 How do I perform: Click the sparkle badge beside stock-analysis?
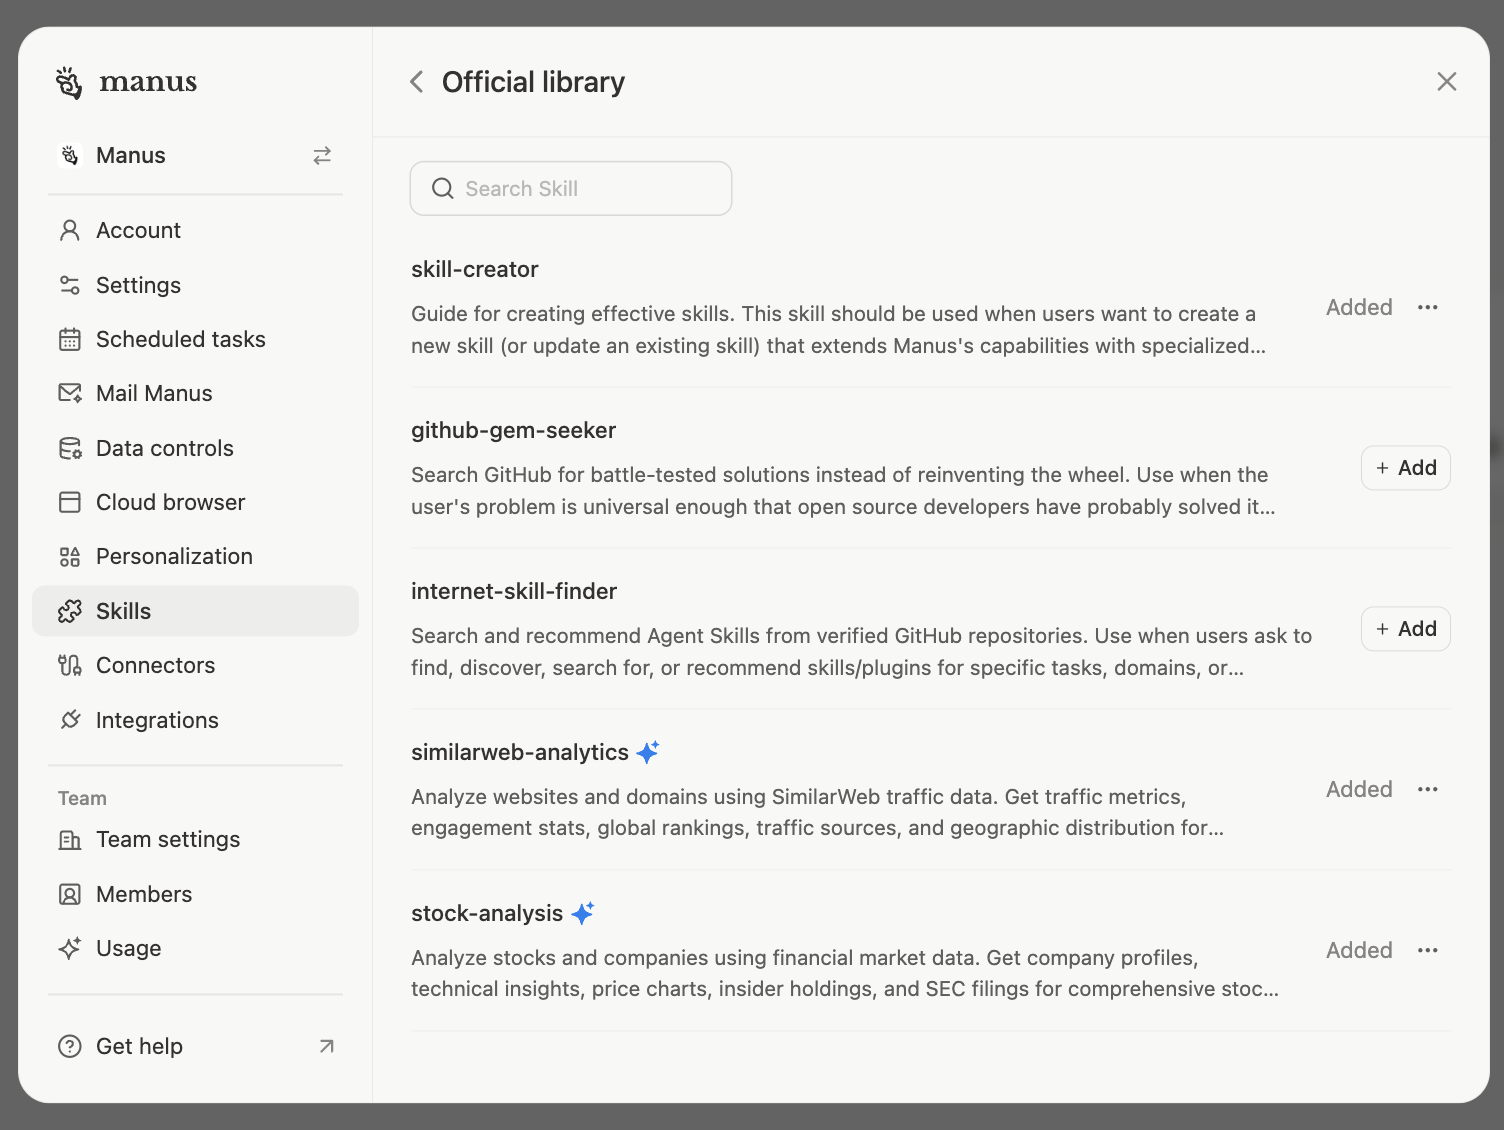pos(583,913)
